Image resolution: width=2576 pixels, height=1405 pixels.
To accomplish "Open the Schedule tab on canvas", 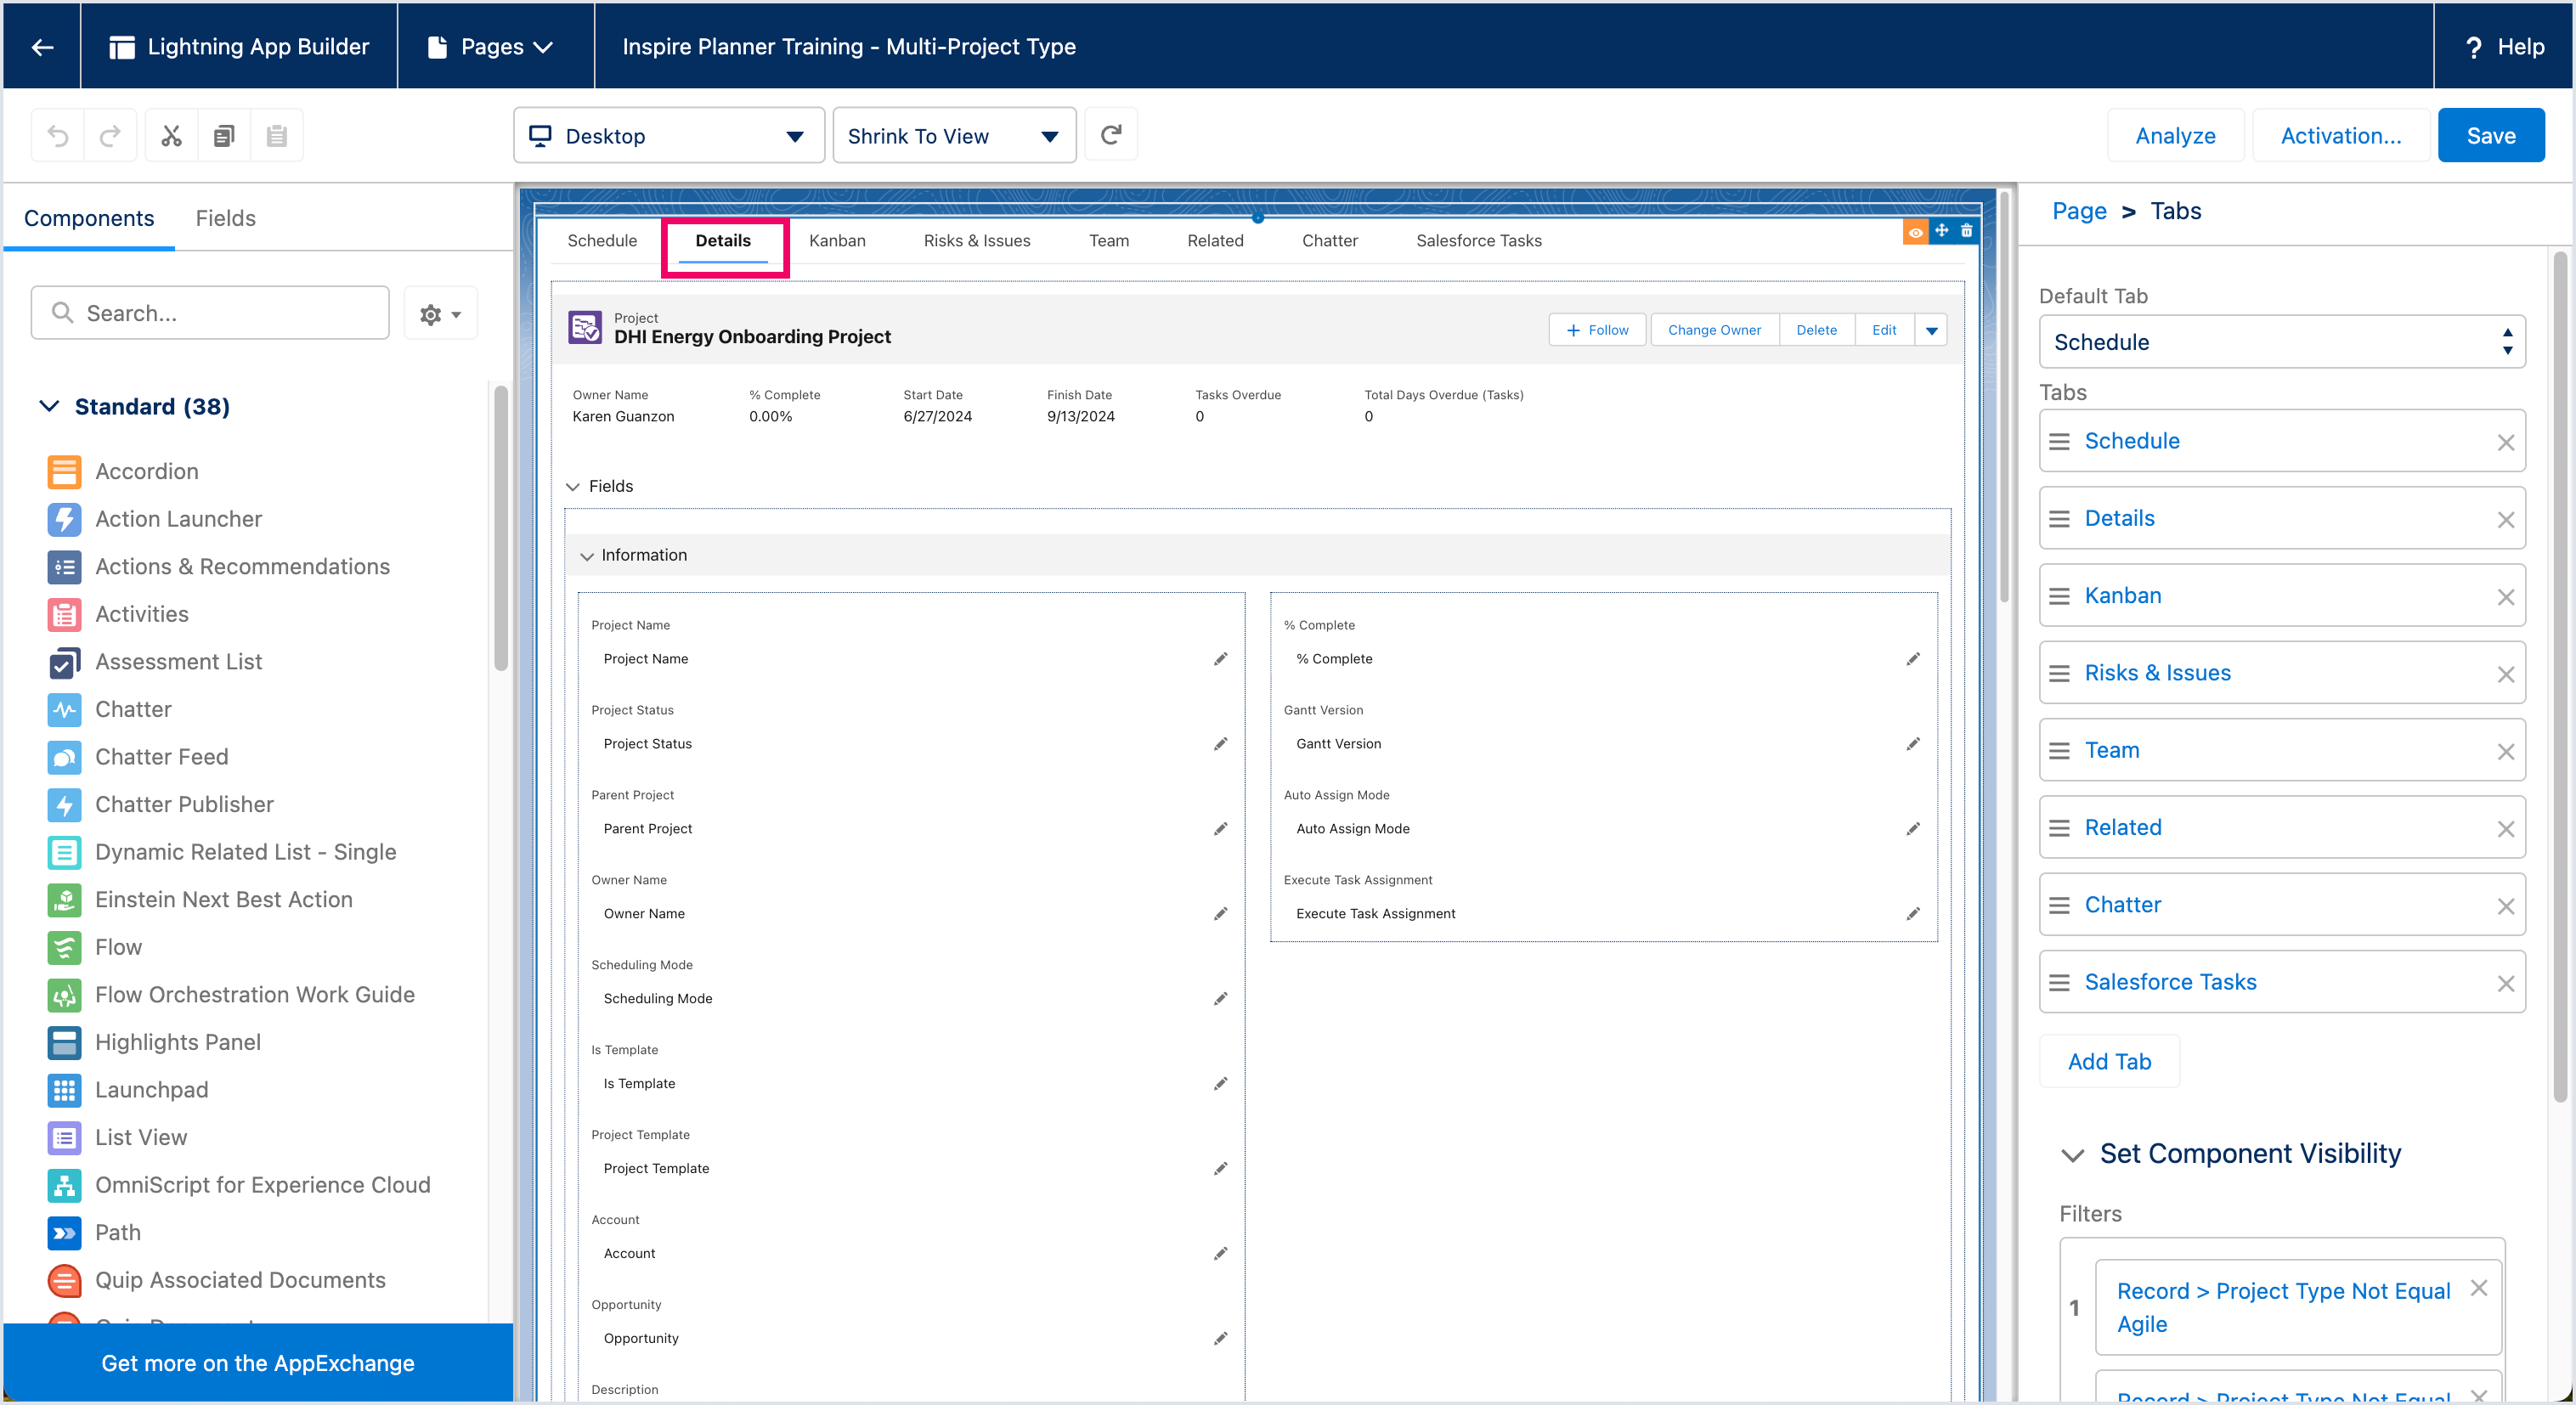I will (602, 241).
